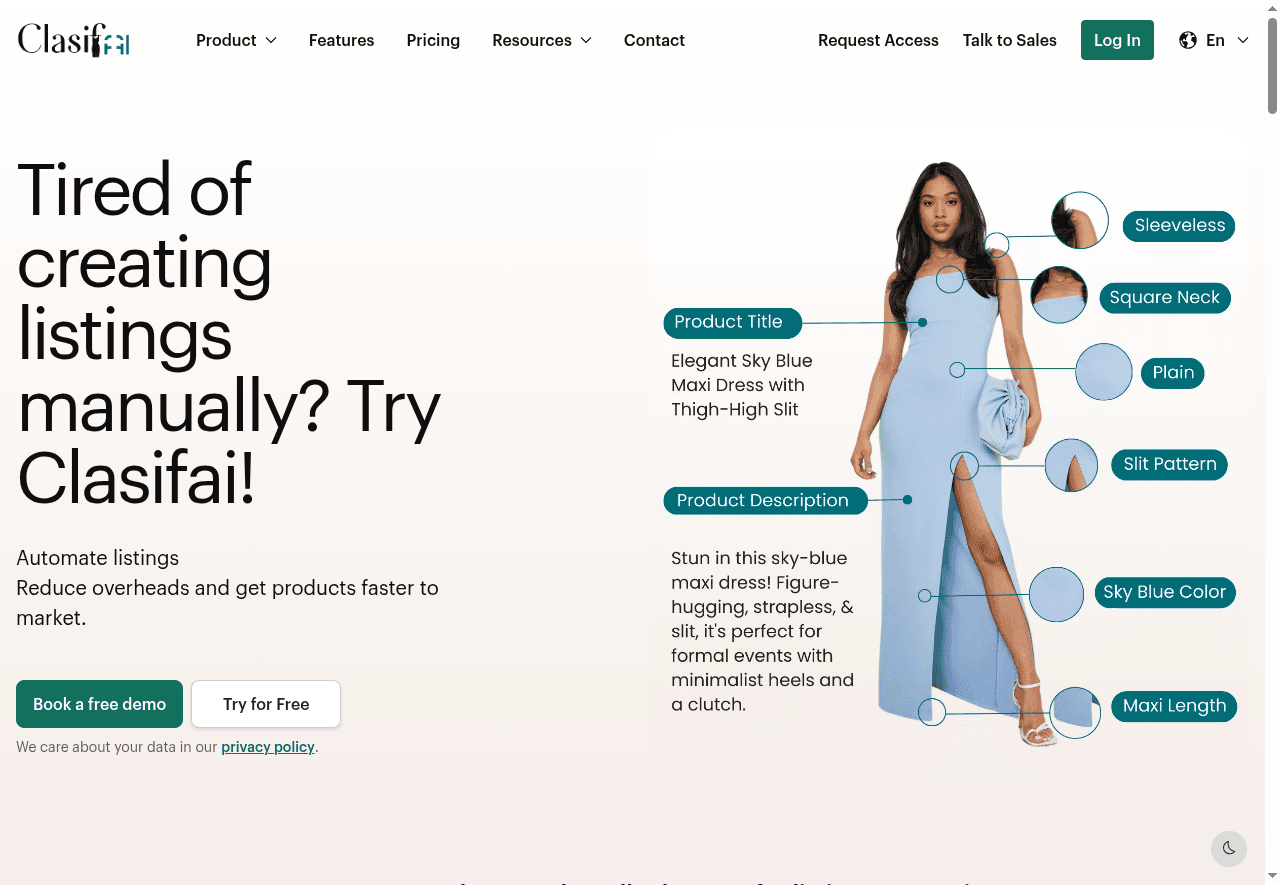The width and height of the screenshot is (1280, 885).
Task: Select the sky blue color circle swatch
Action: (x=1056, y=595)
